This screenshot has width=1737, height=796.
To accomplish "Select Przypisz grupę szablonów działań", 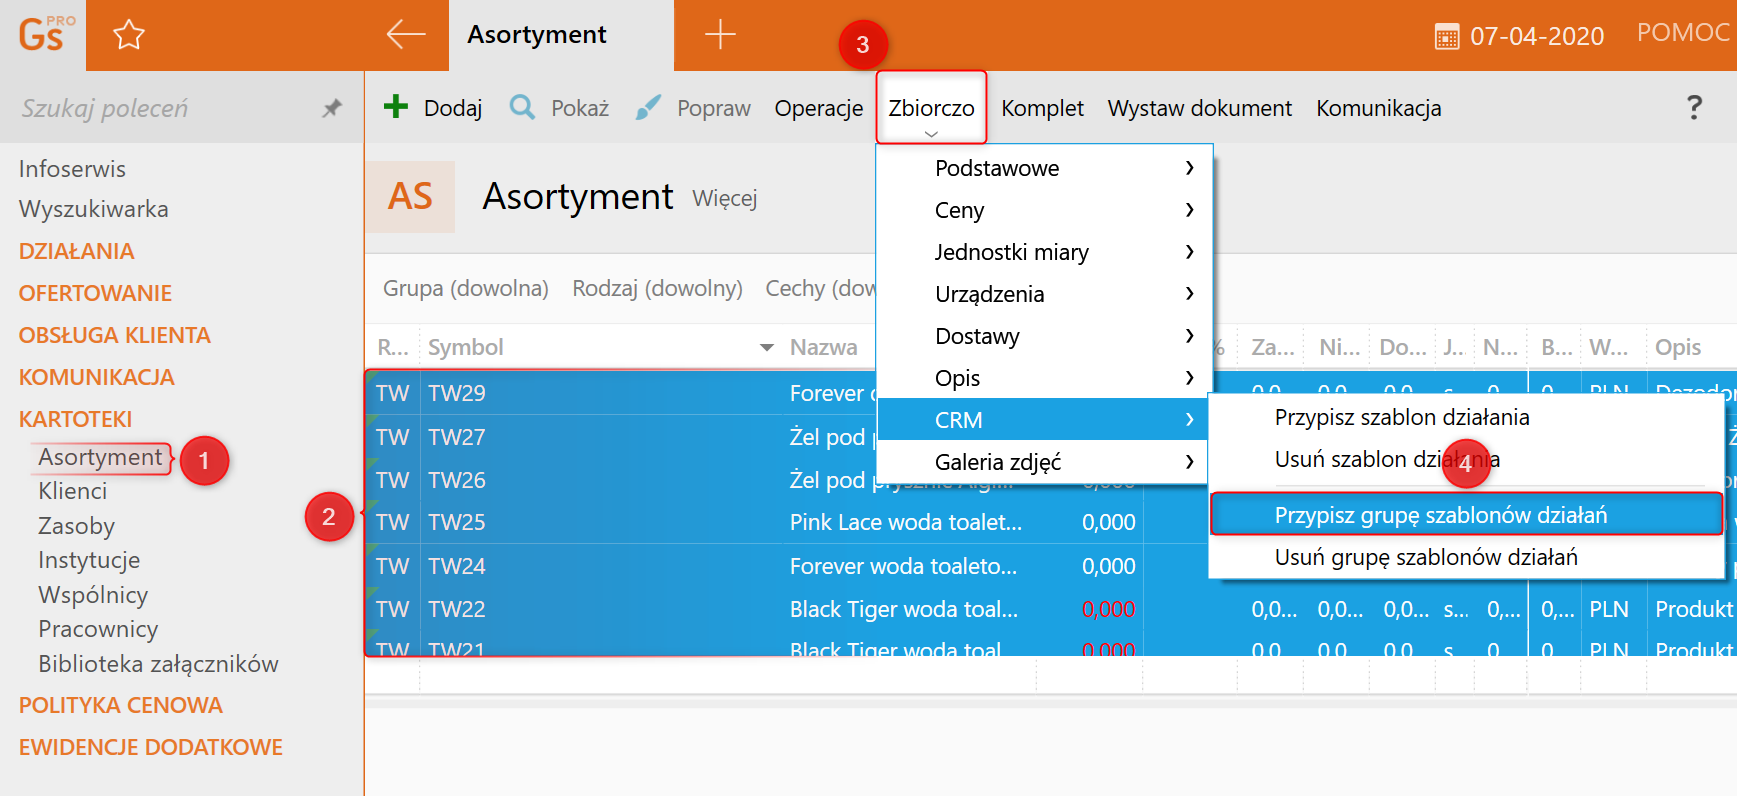I will click(x=1440, y=515).
